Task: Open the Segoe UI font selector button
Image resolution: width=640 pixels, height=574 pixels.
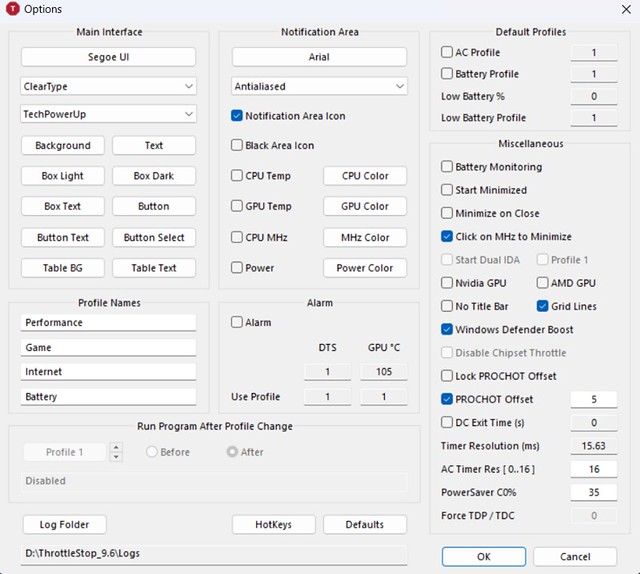Action: [x=108, y=57]
